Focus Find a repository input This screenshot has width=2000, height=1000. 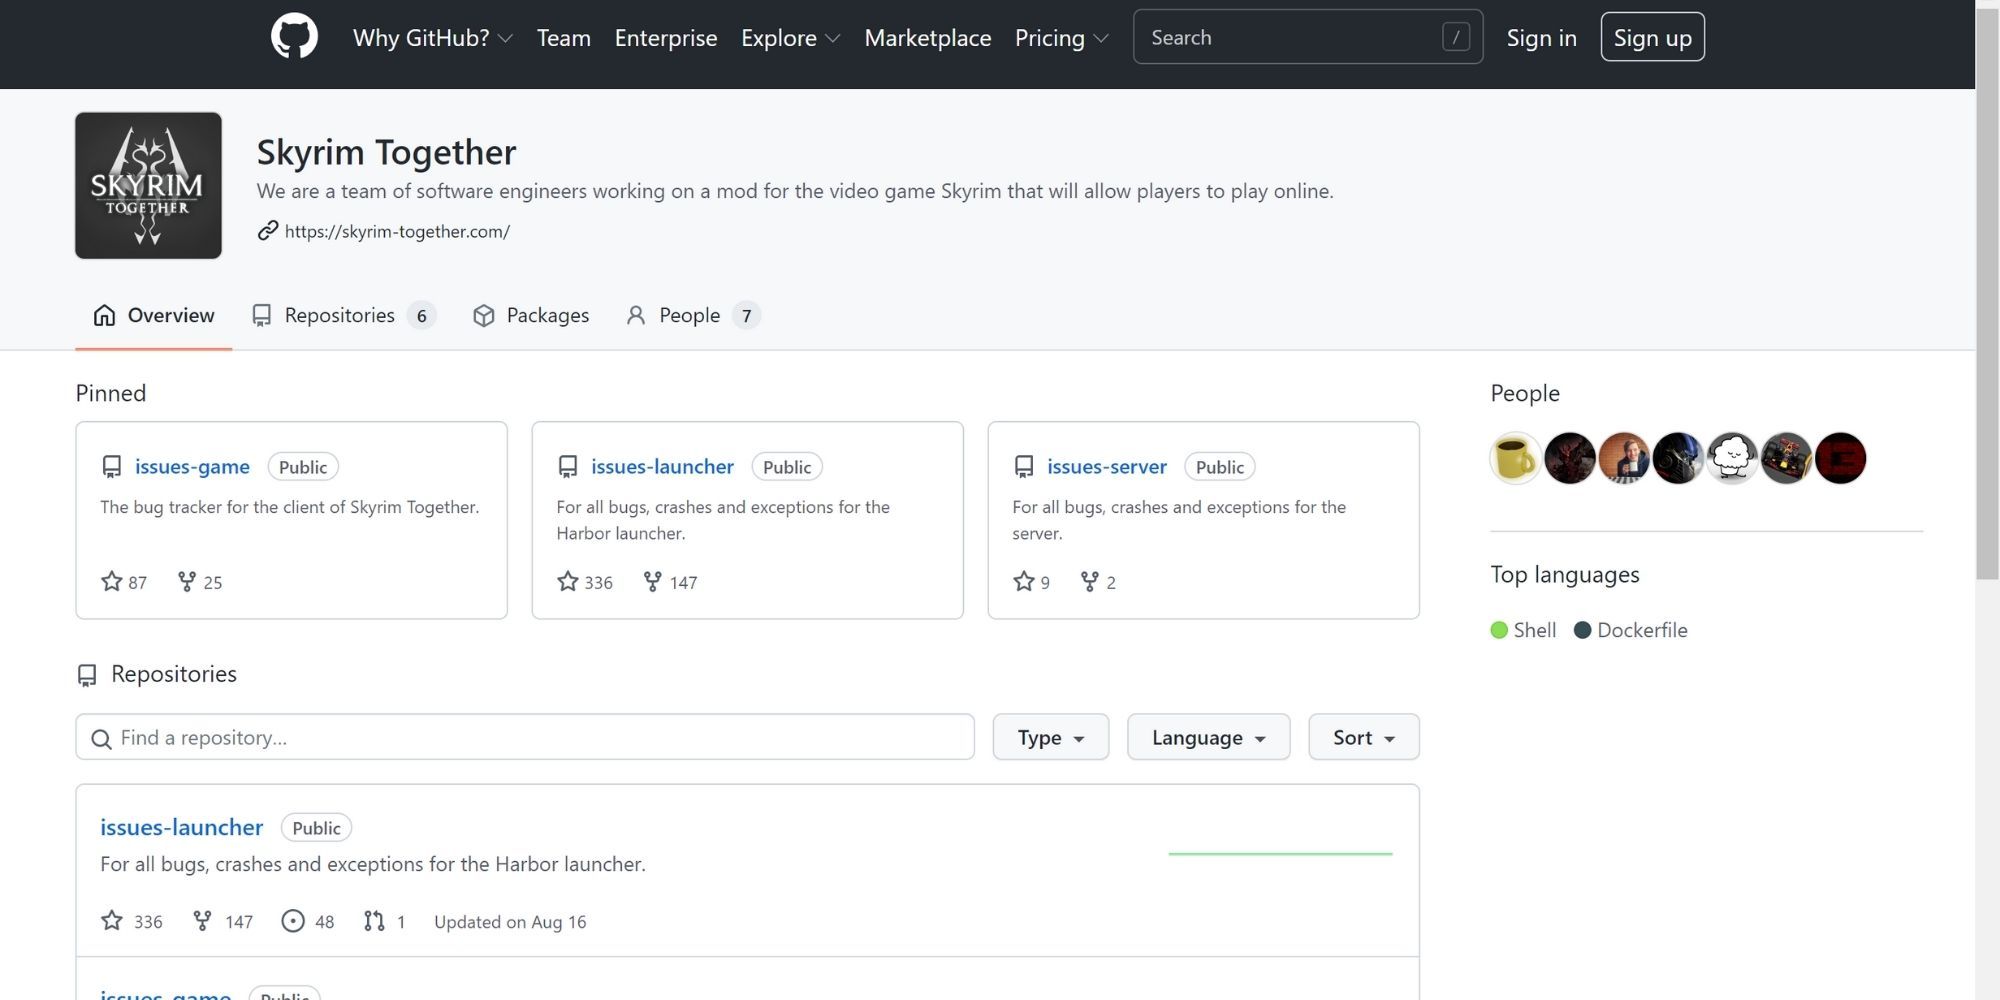point(525,737)
